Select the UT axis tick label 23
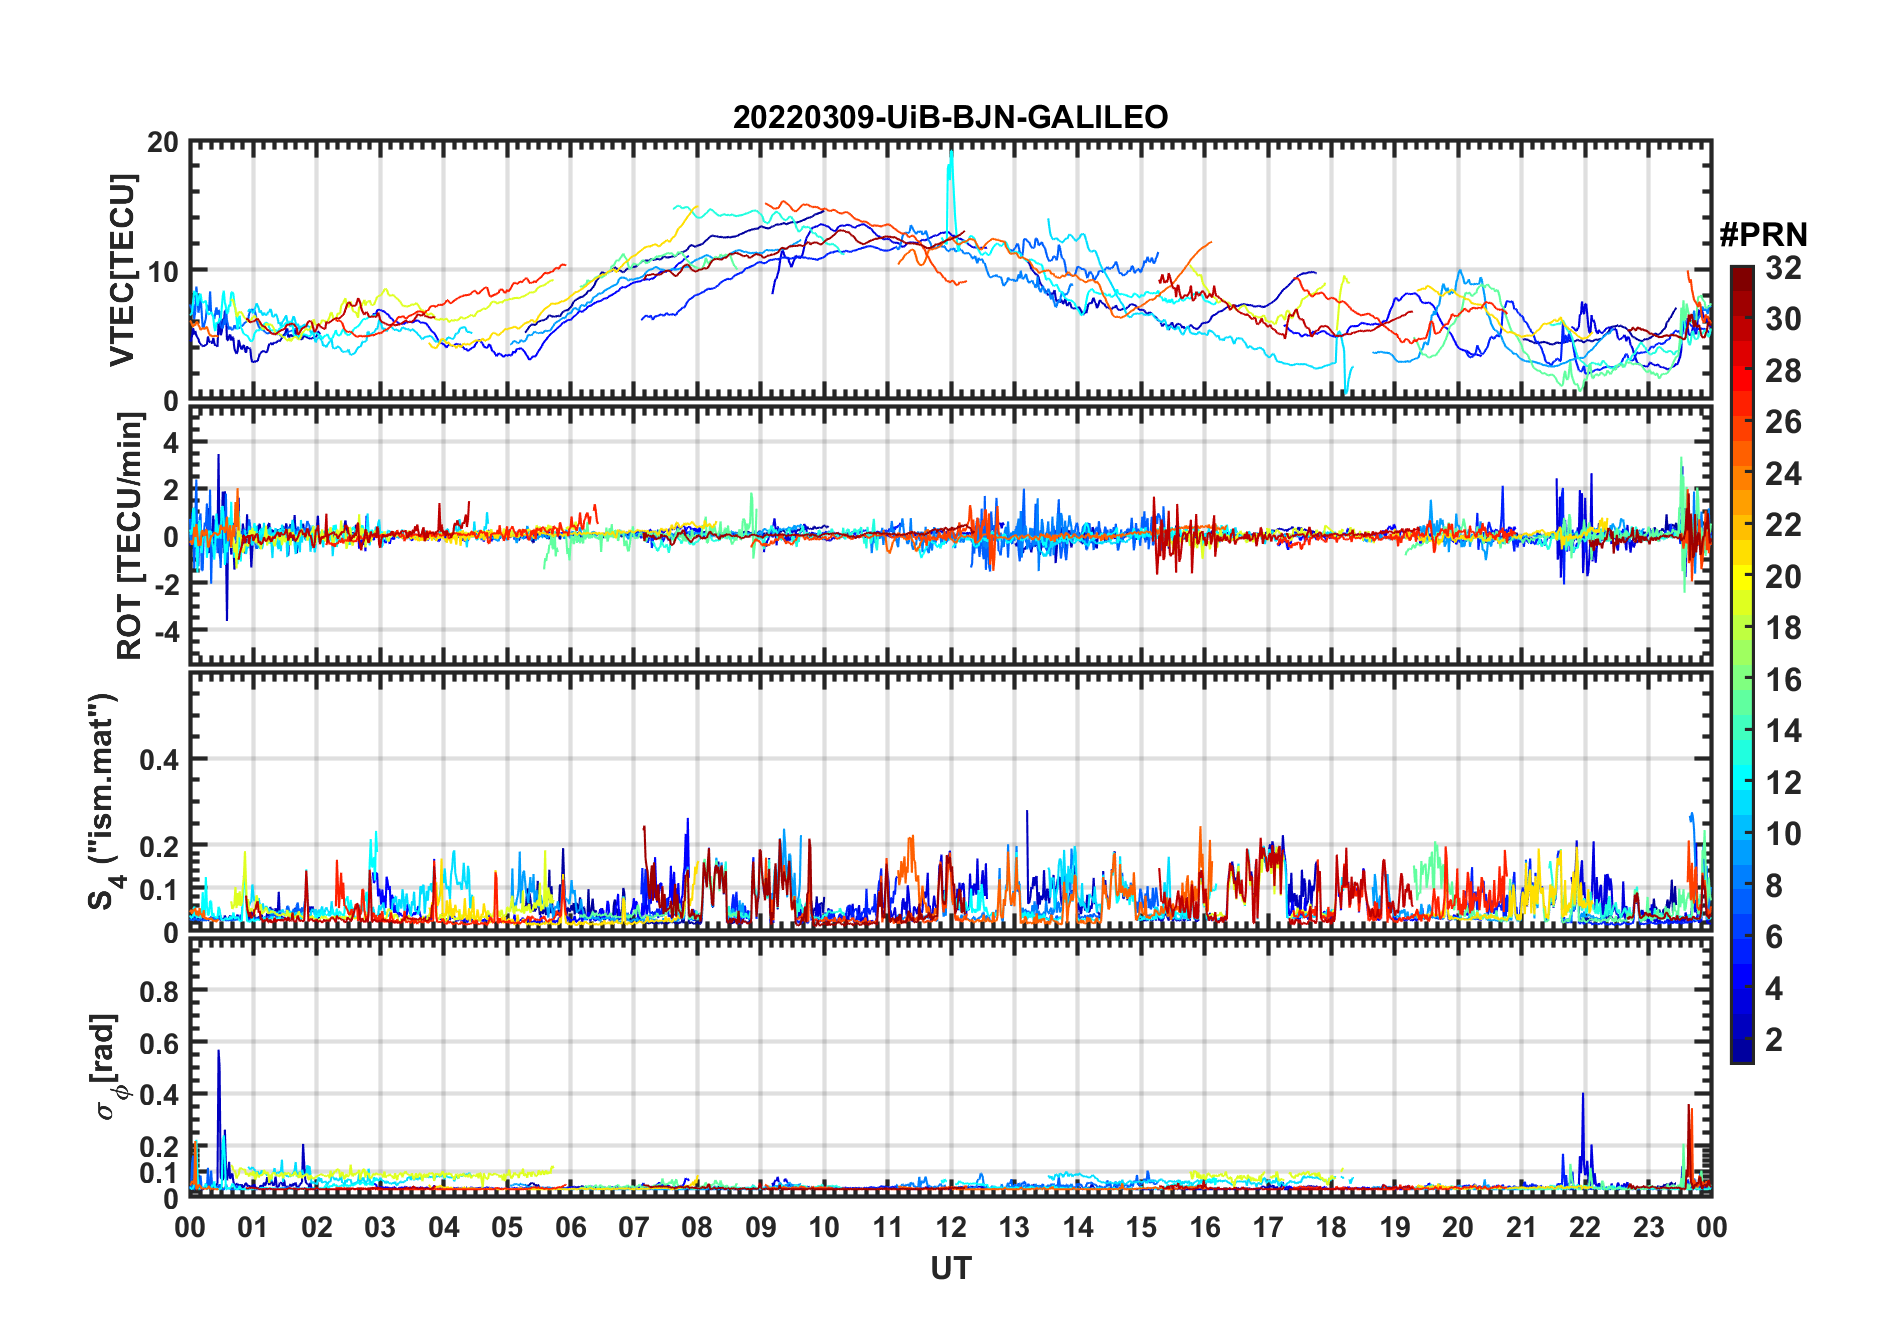 (x=1649, y=1227)
